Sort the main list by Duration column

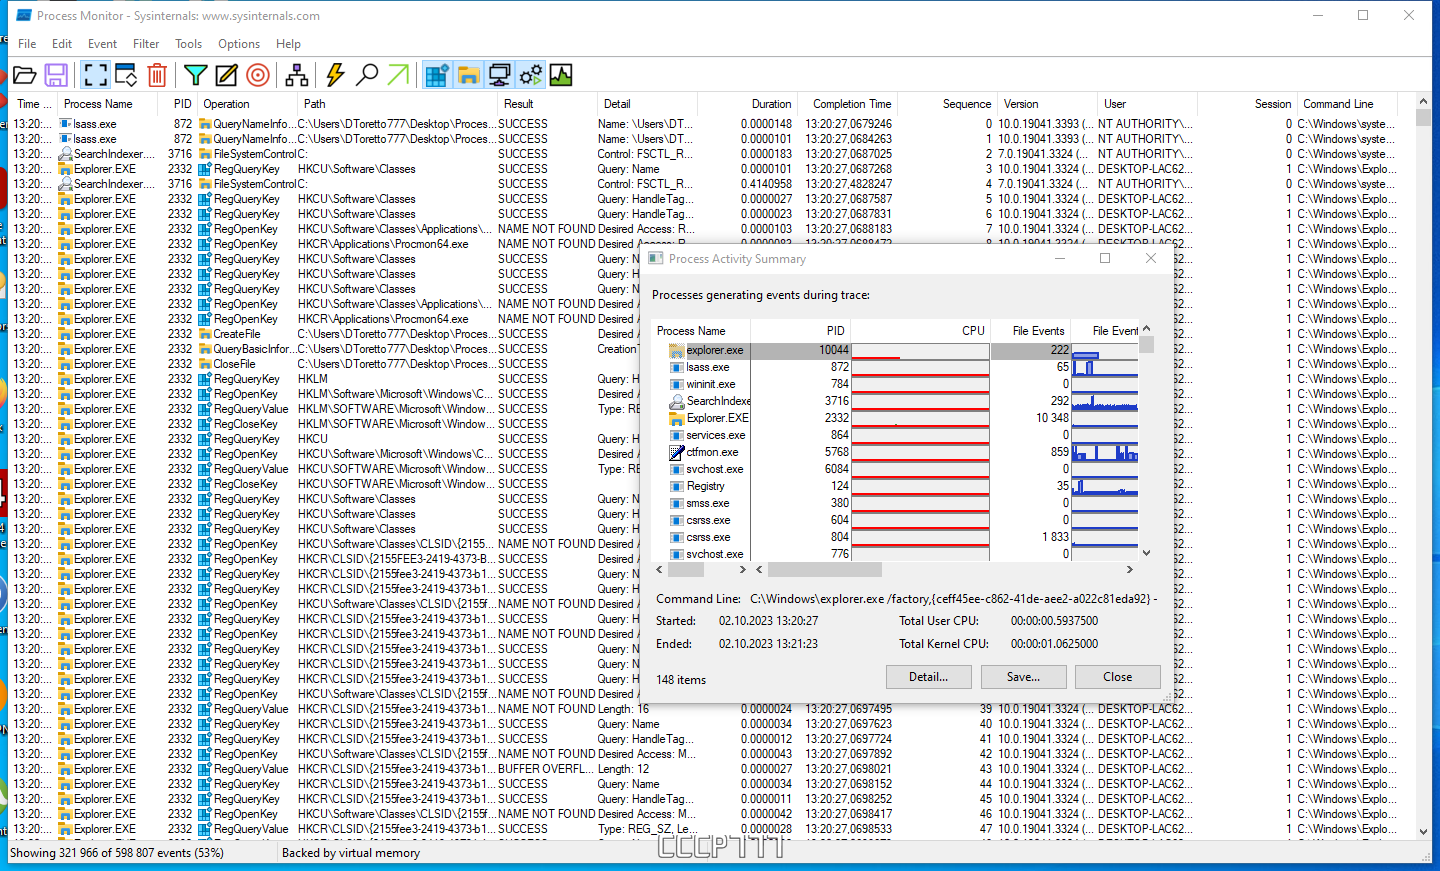coord(746,104)
